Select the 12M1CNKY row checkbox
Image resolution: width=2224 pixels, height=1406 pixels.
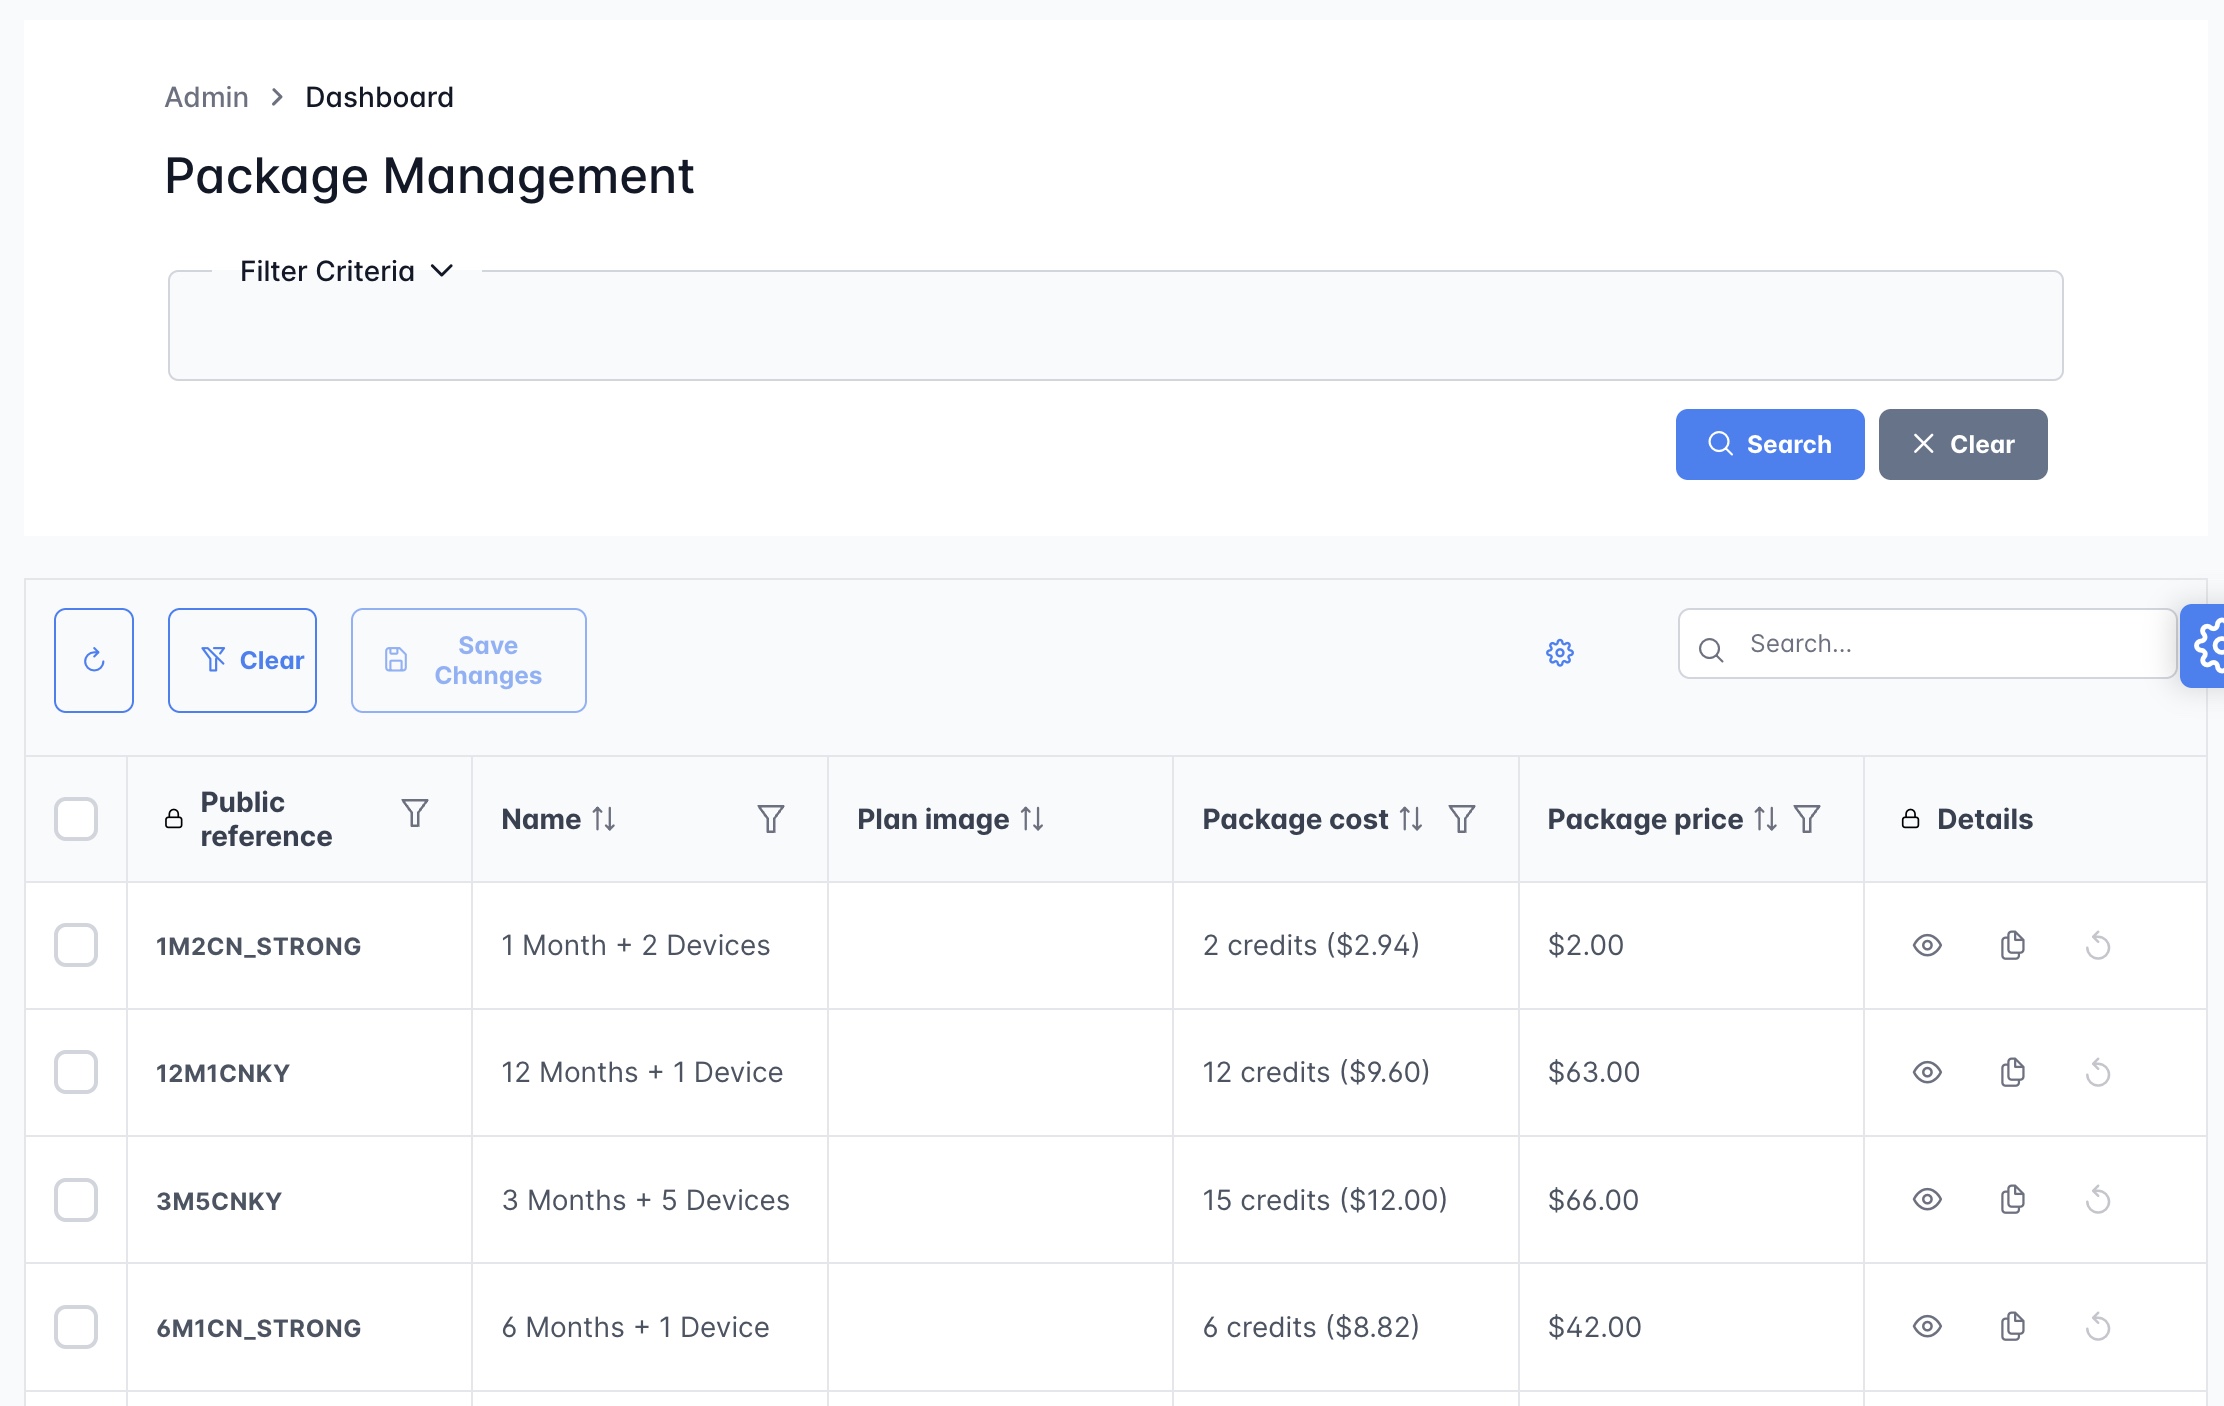(76, 1072)
